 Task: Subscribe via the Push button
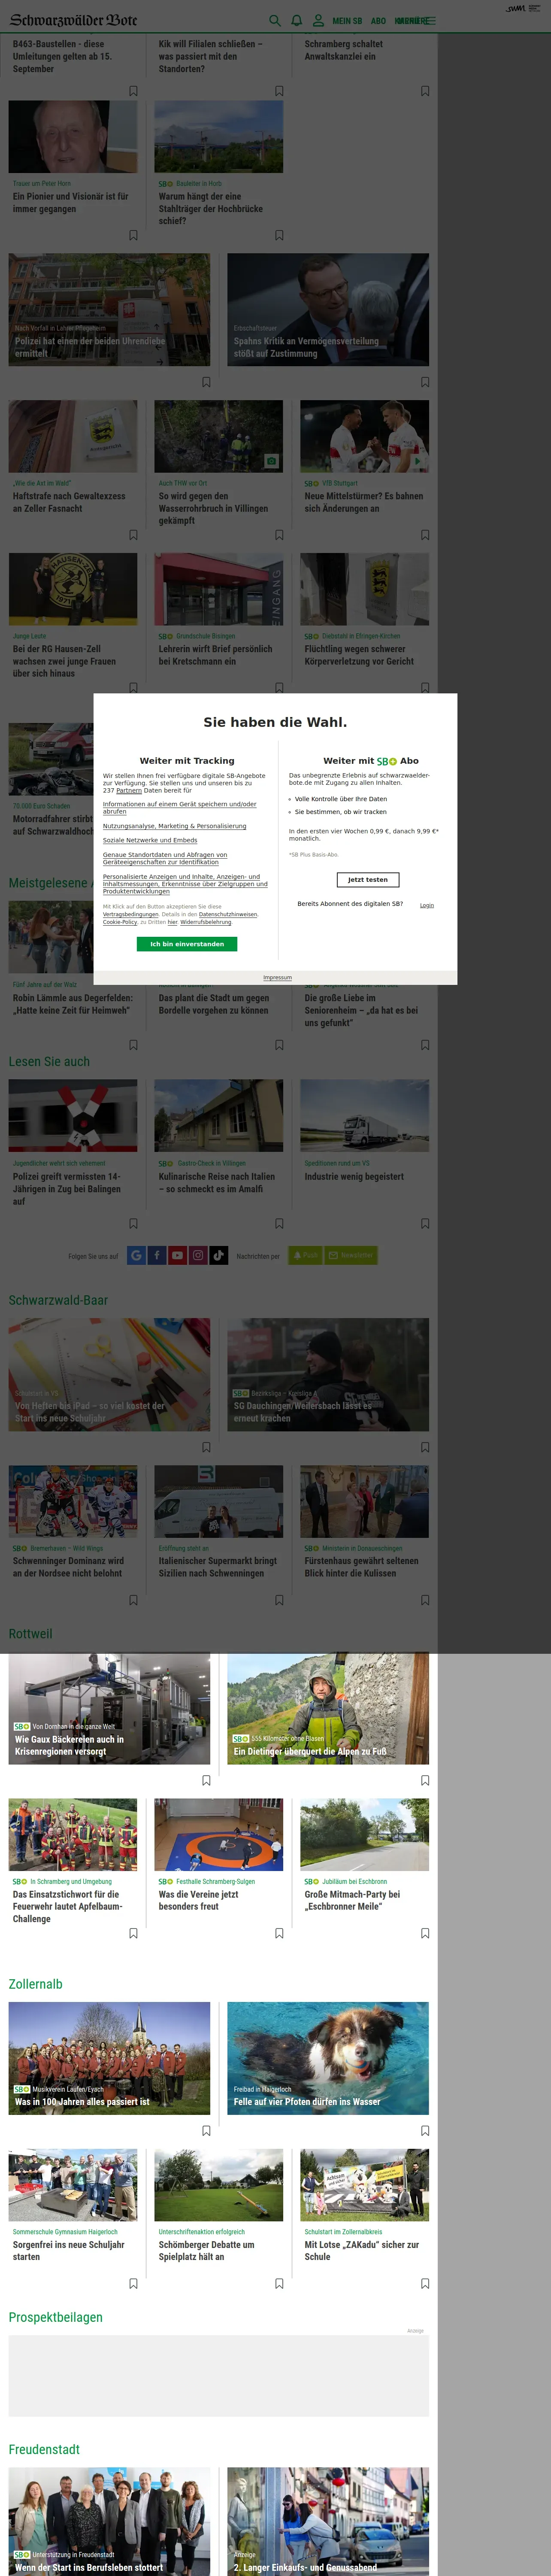(x=305, y=1255)
